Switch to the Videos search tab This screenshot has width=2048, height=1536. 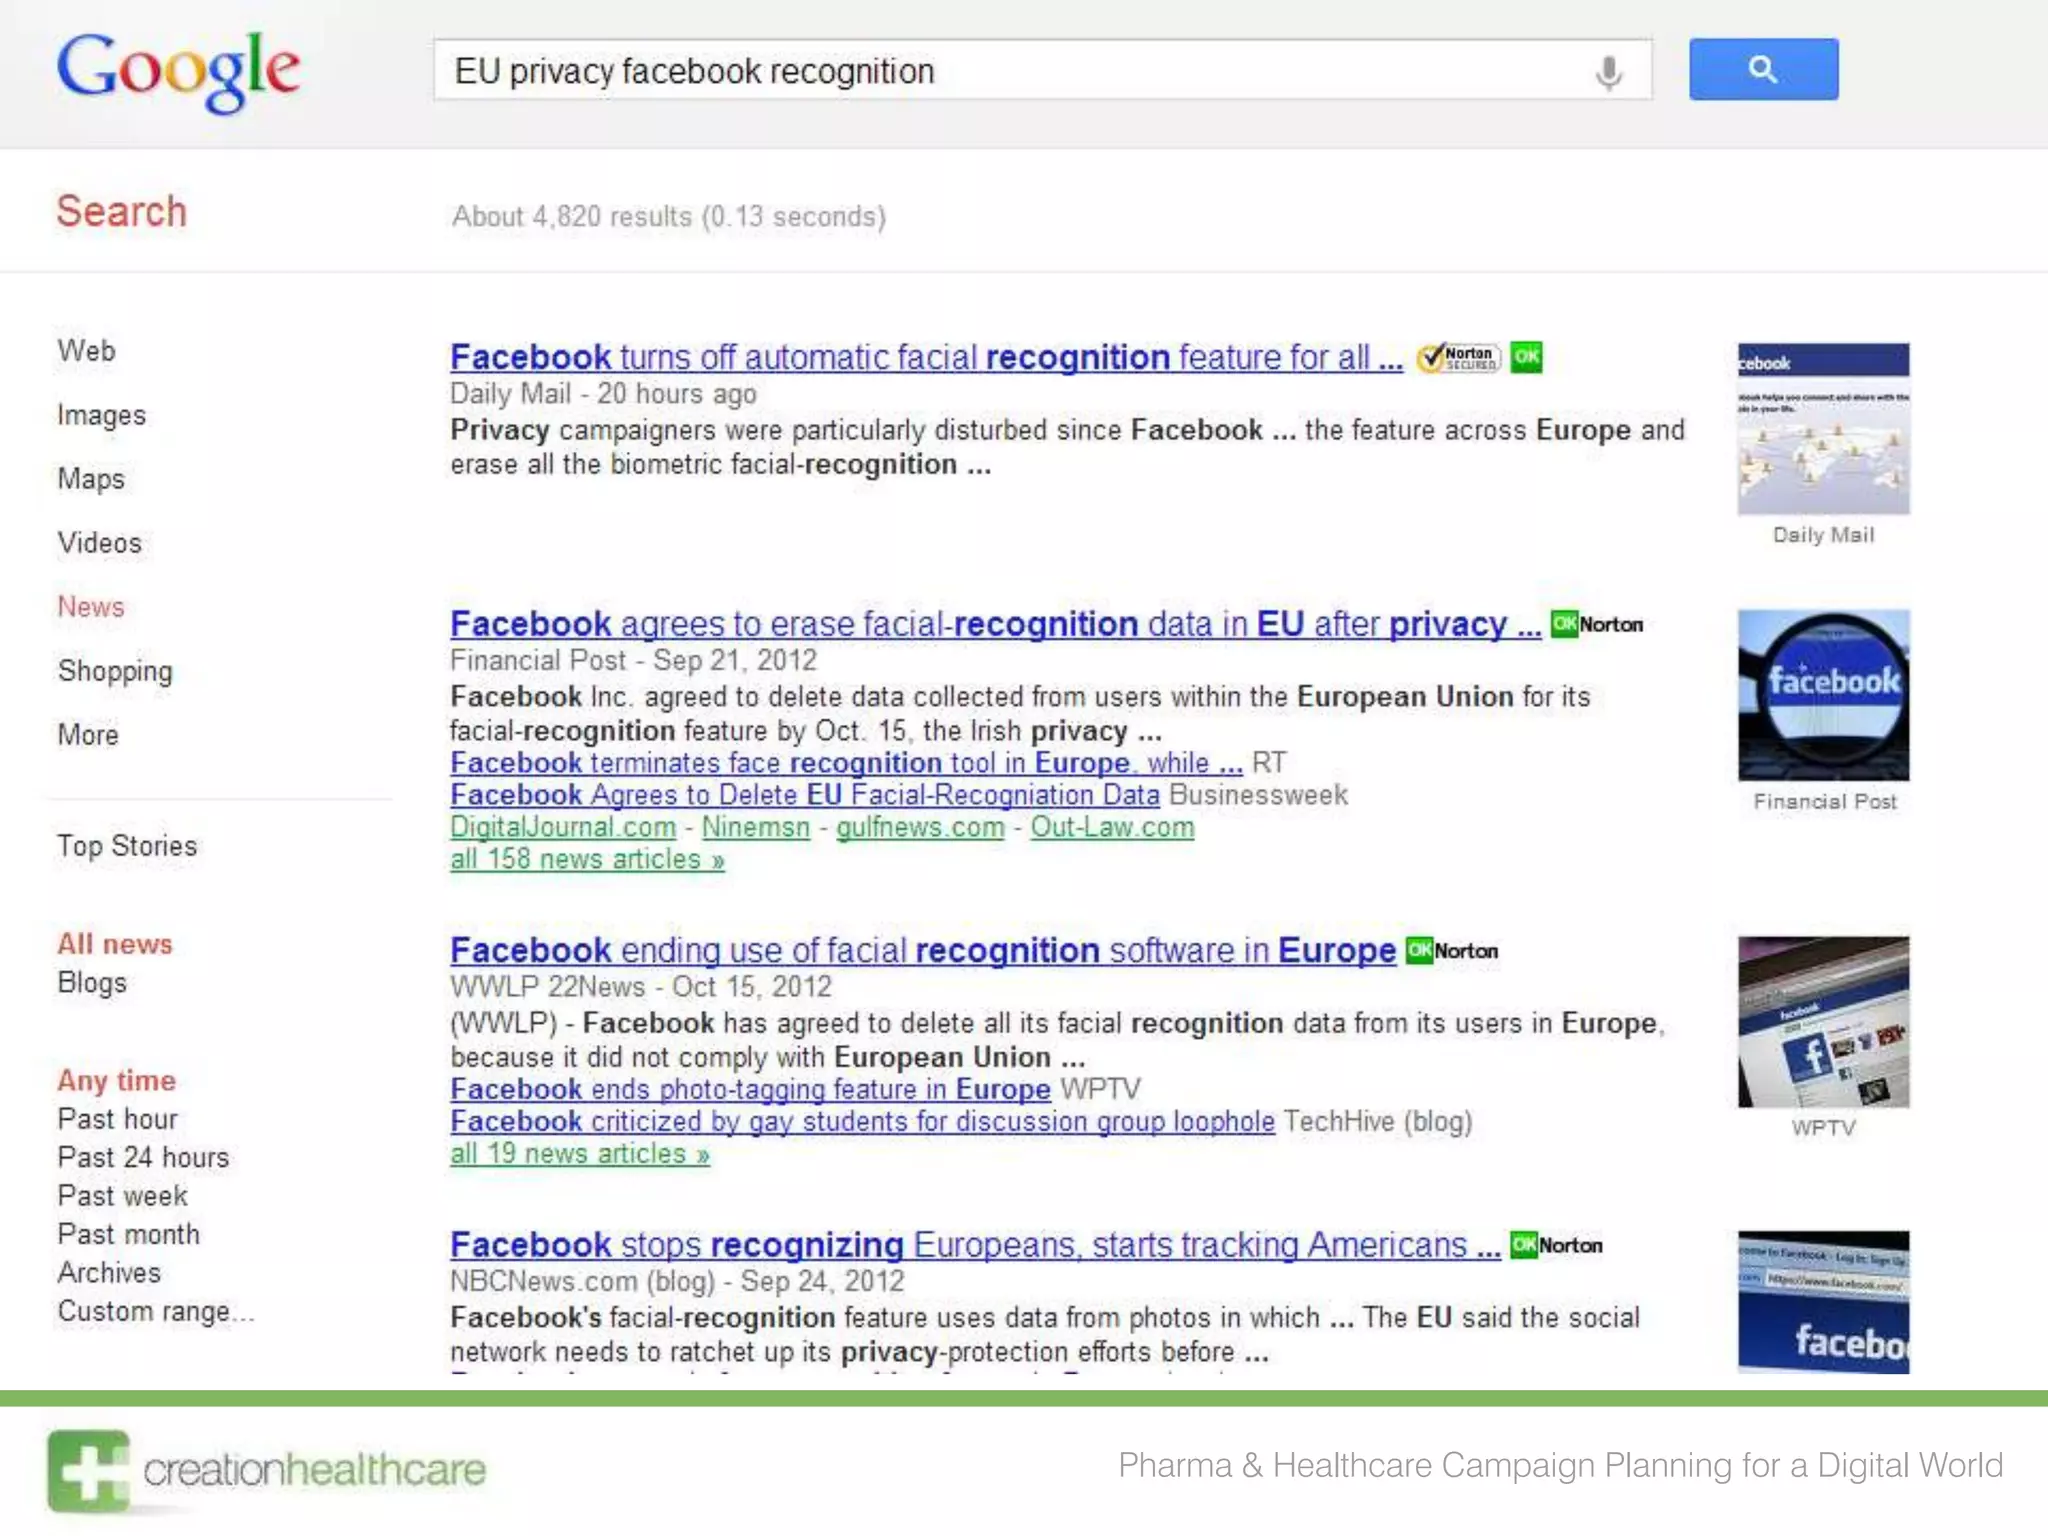[x=99, y=543]
